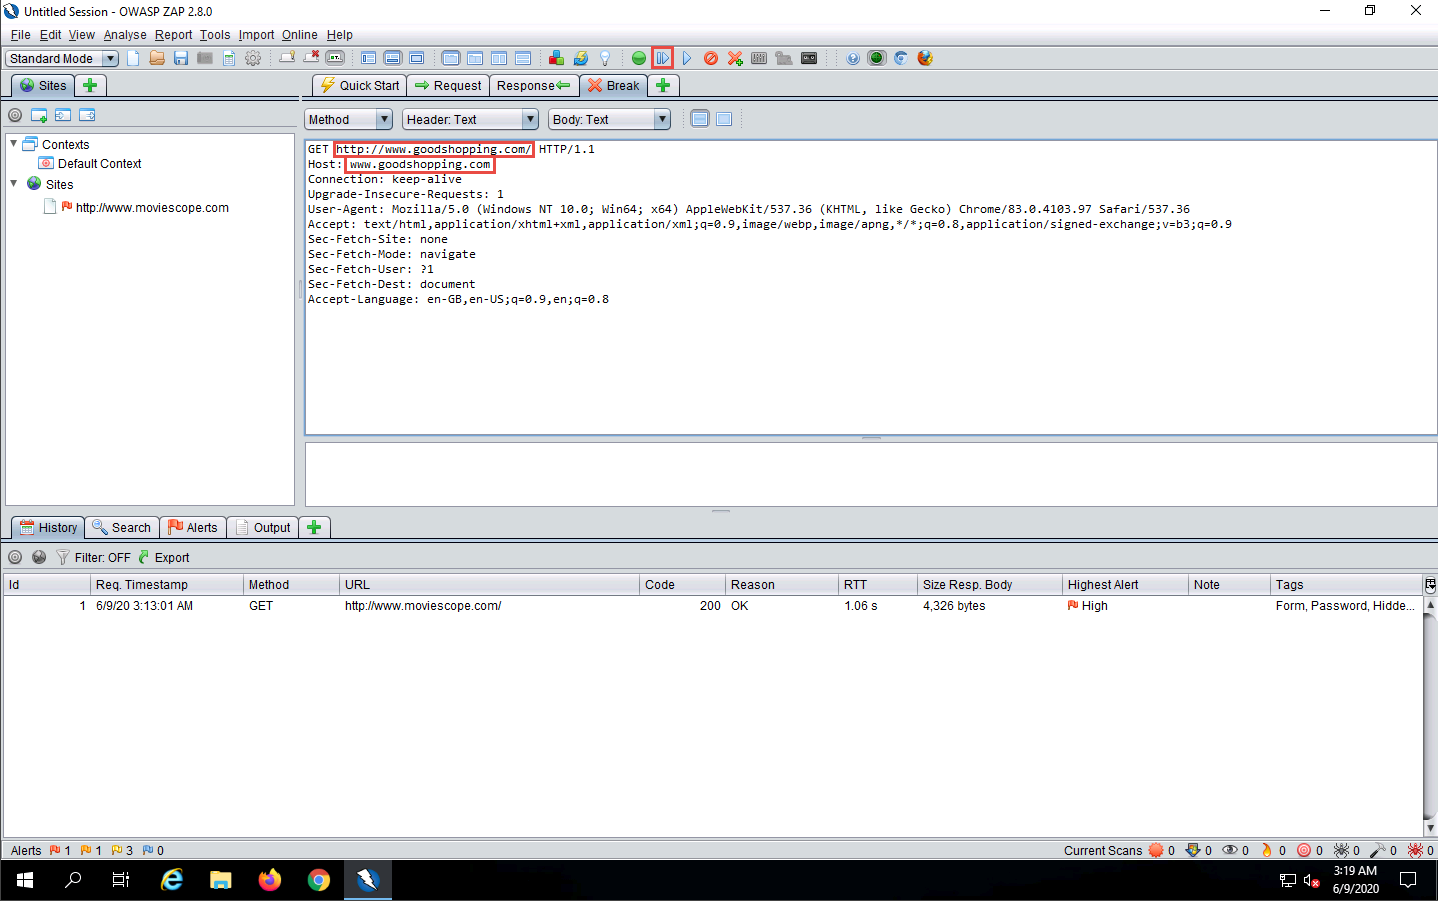Click History scrollbar down arrow
Screen dimensions: 1438x901
pos(1430,829)
